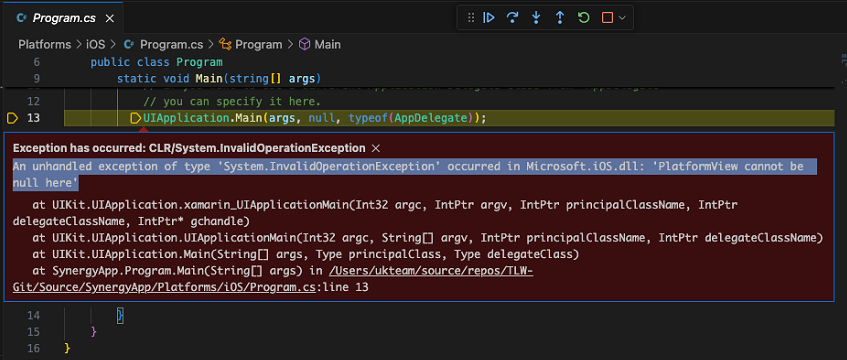The height and width of the screenshot is (360, 847).
Task: Stop debugging with red square
Action: pos(607,18)
